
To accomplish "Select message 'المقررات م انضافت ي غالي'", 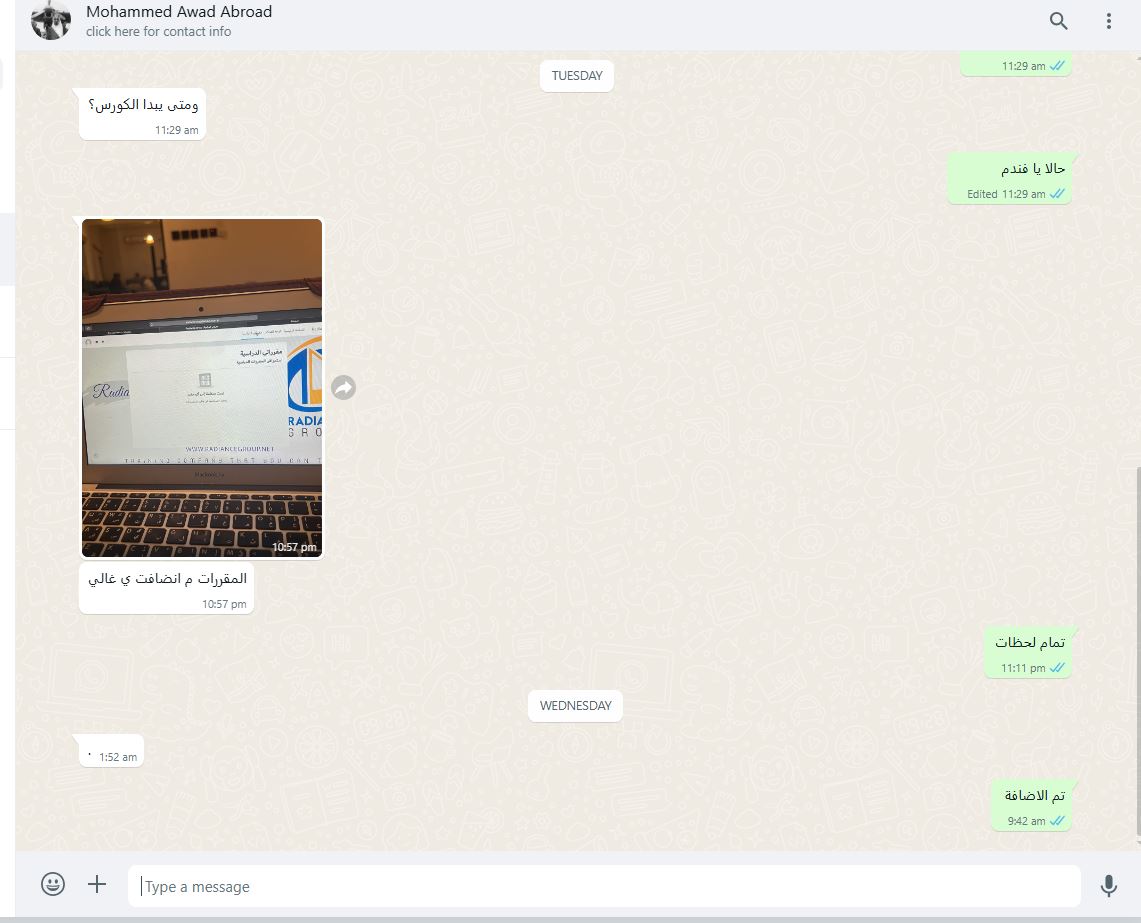I will click(167, 587).
